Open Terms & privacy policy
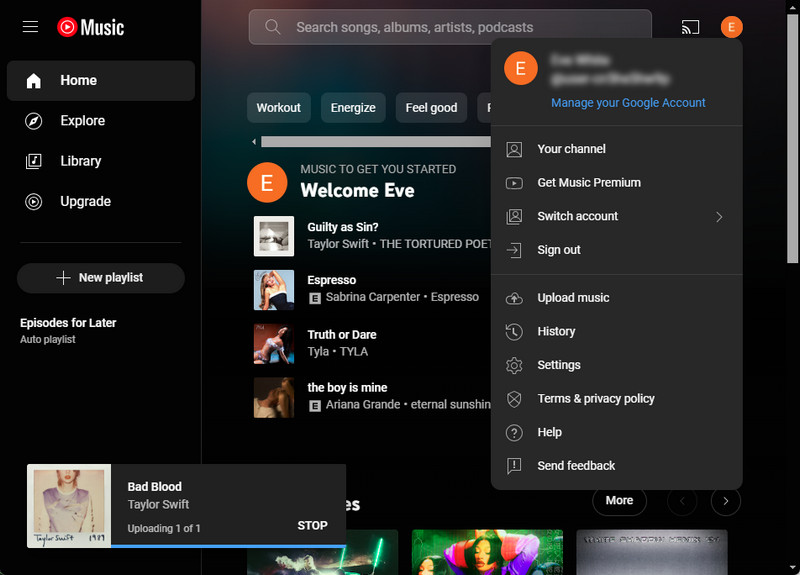 click(616, 399)
